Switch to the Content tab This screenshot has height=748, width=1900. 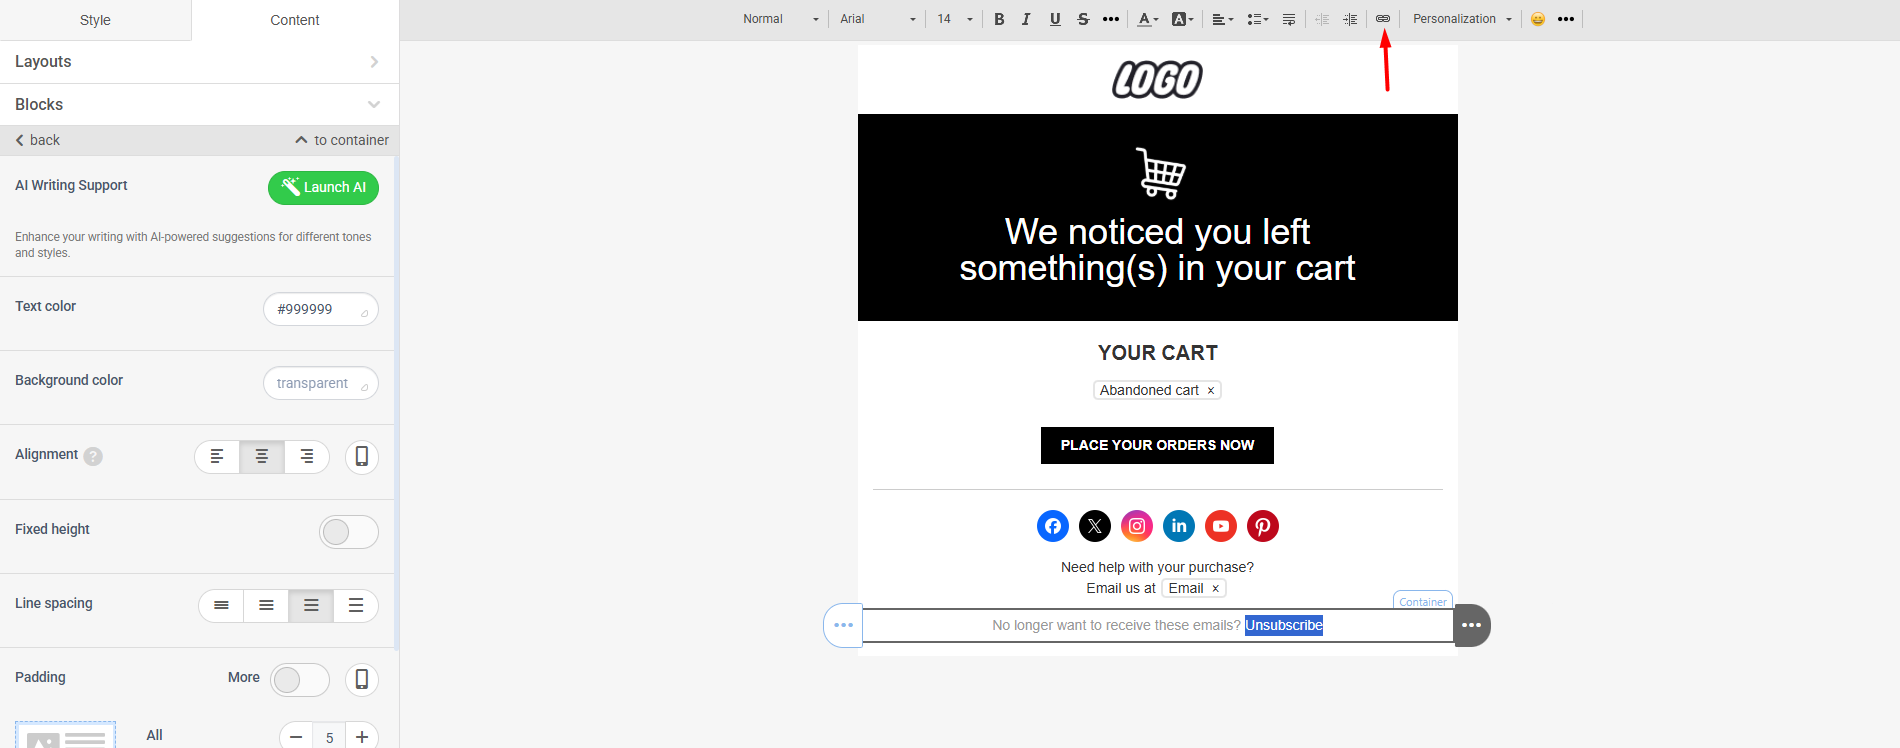click(295, 20)
